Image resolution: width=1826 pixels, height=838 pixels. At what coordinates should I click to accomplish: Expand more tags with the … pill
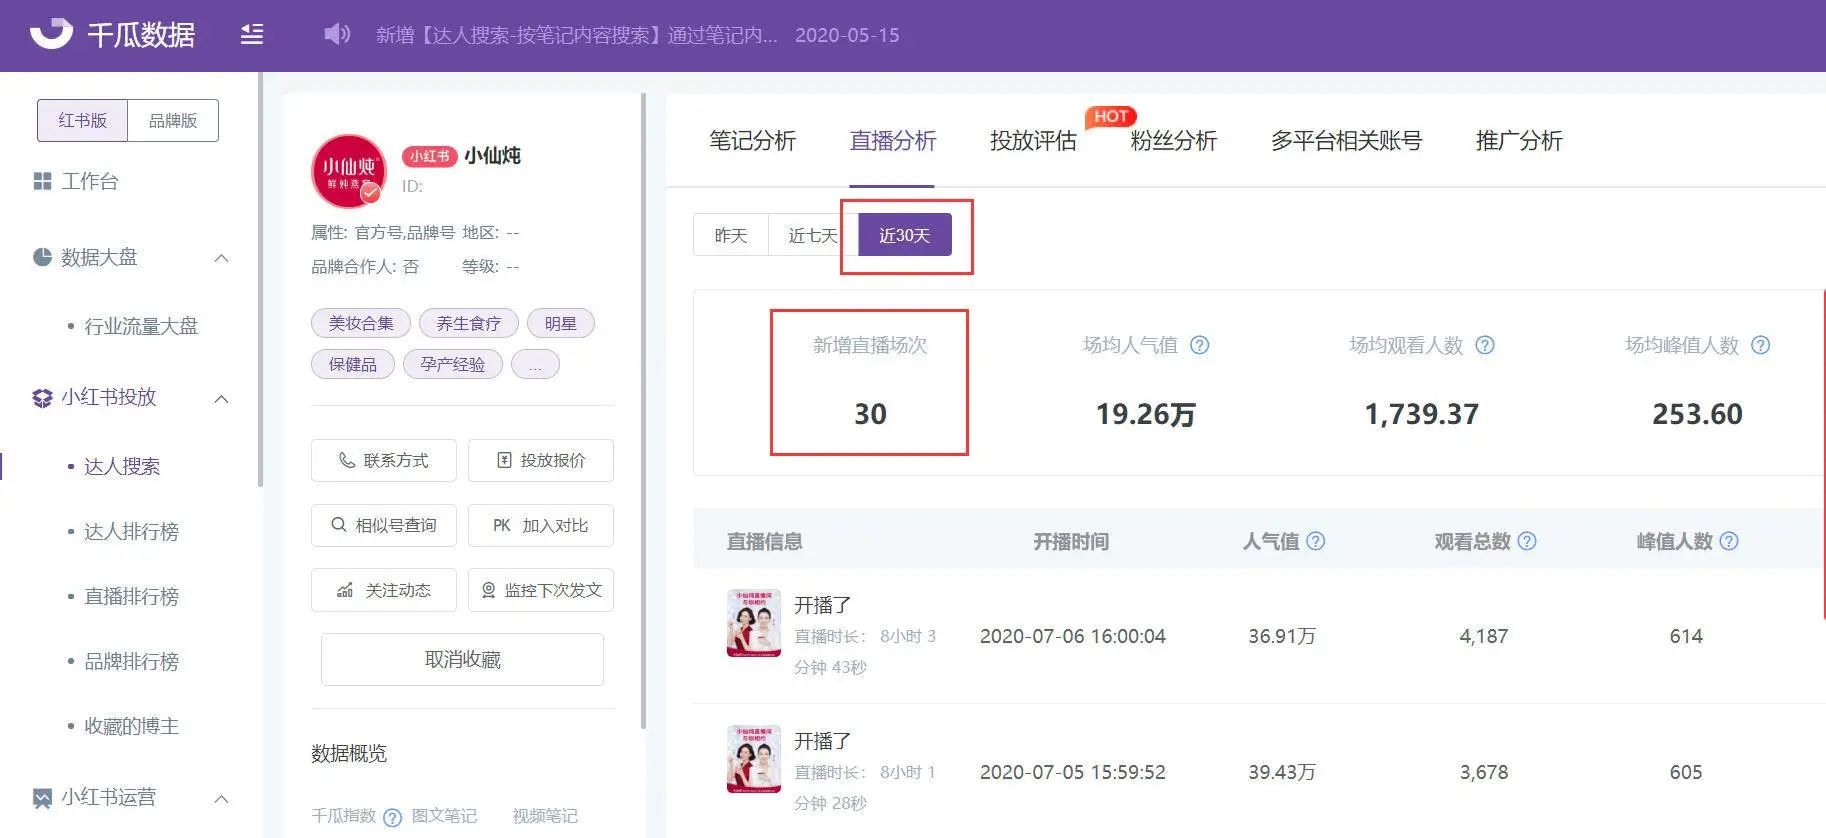pyautogui.click(x=535, y=365)
